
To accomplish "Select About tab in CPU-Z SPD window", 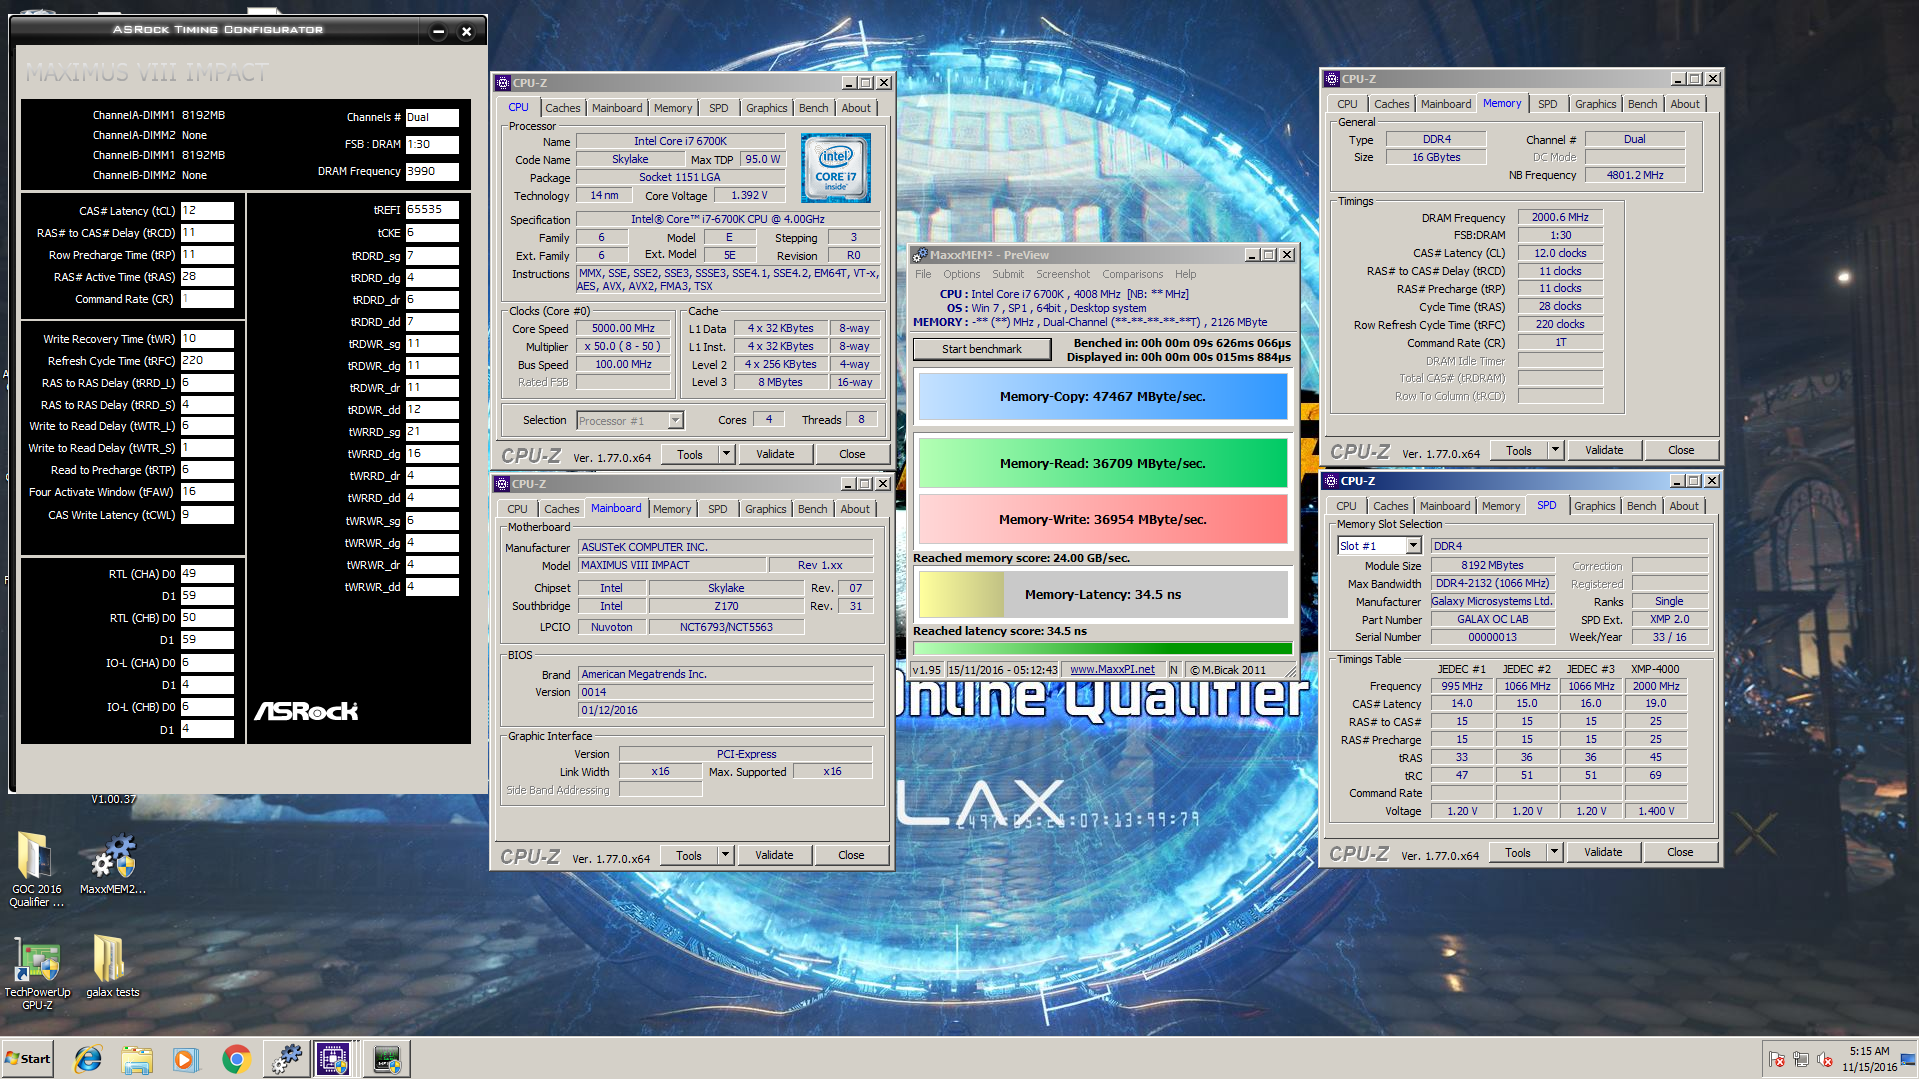I will point(1684,506).
